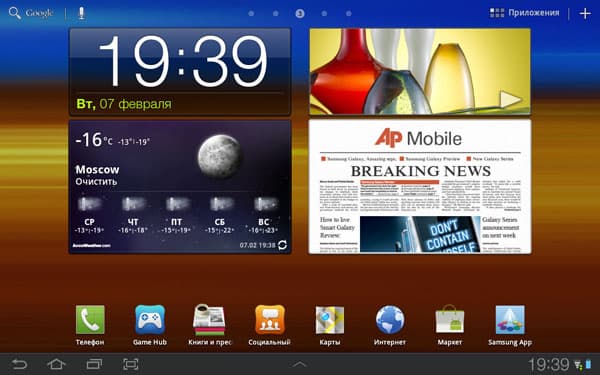Tap the moon weather icon
Viewport: 600px width, 375px height.
[220, 156]
